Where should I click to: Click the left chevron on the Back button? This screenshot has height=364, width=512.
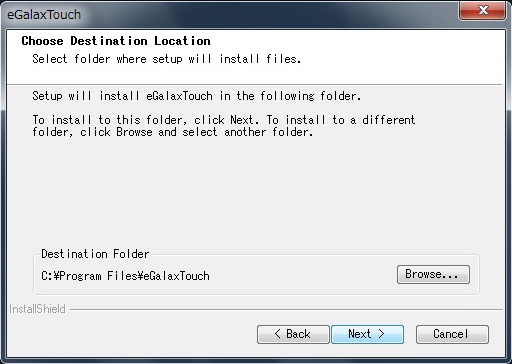[277, 334]
